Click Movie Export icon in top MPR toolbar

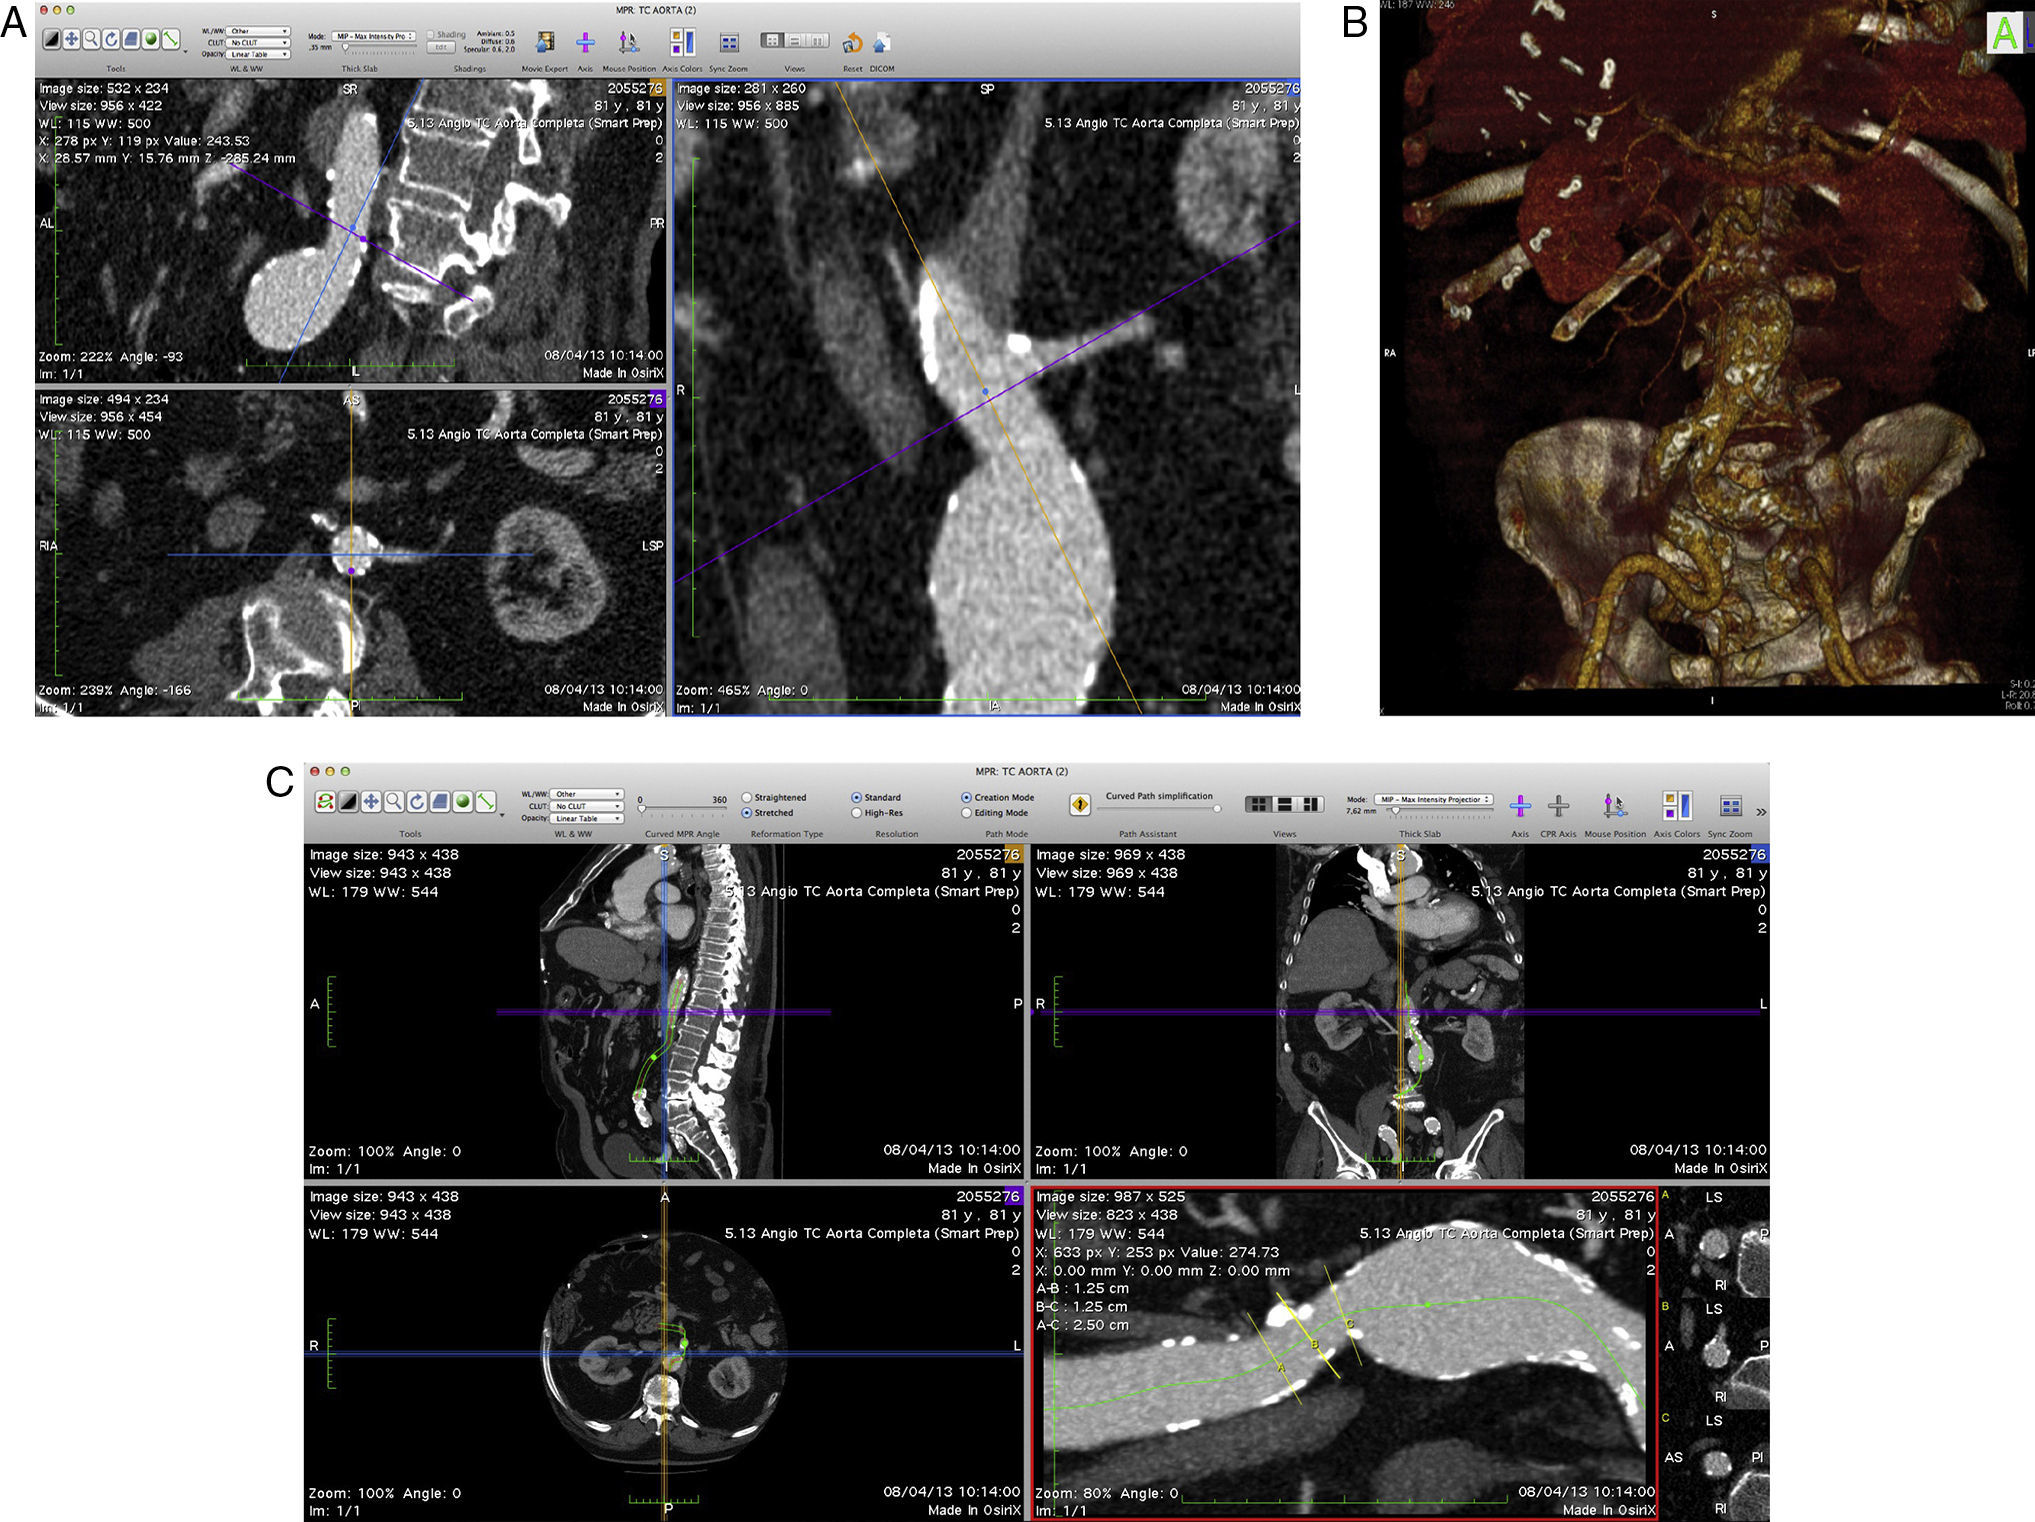click(x=545, y=42)
